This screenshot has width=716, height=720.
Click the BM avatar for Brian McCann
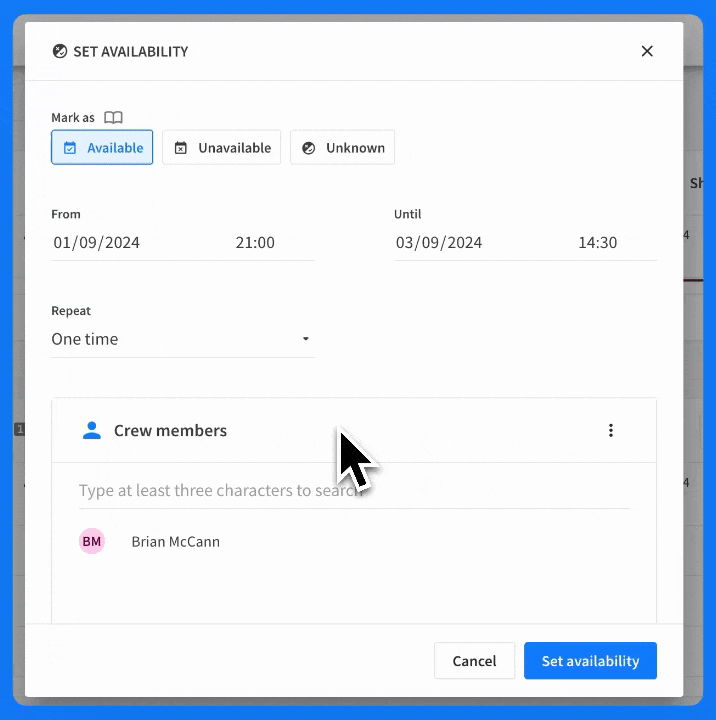pyautogui.click(x=92, y=542)
